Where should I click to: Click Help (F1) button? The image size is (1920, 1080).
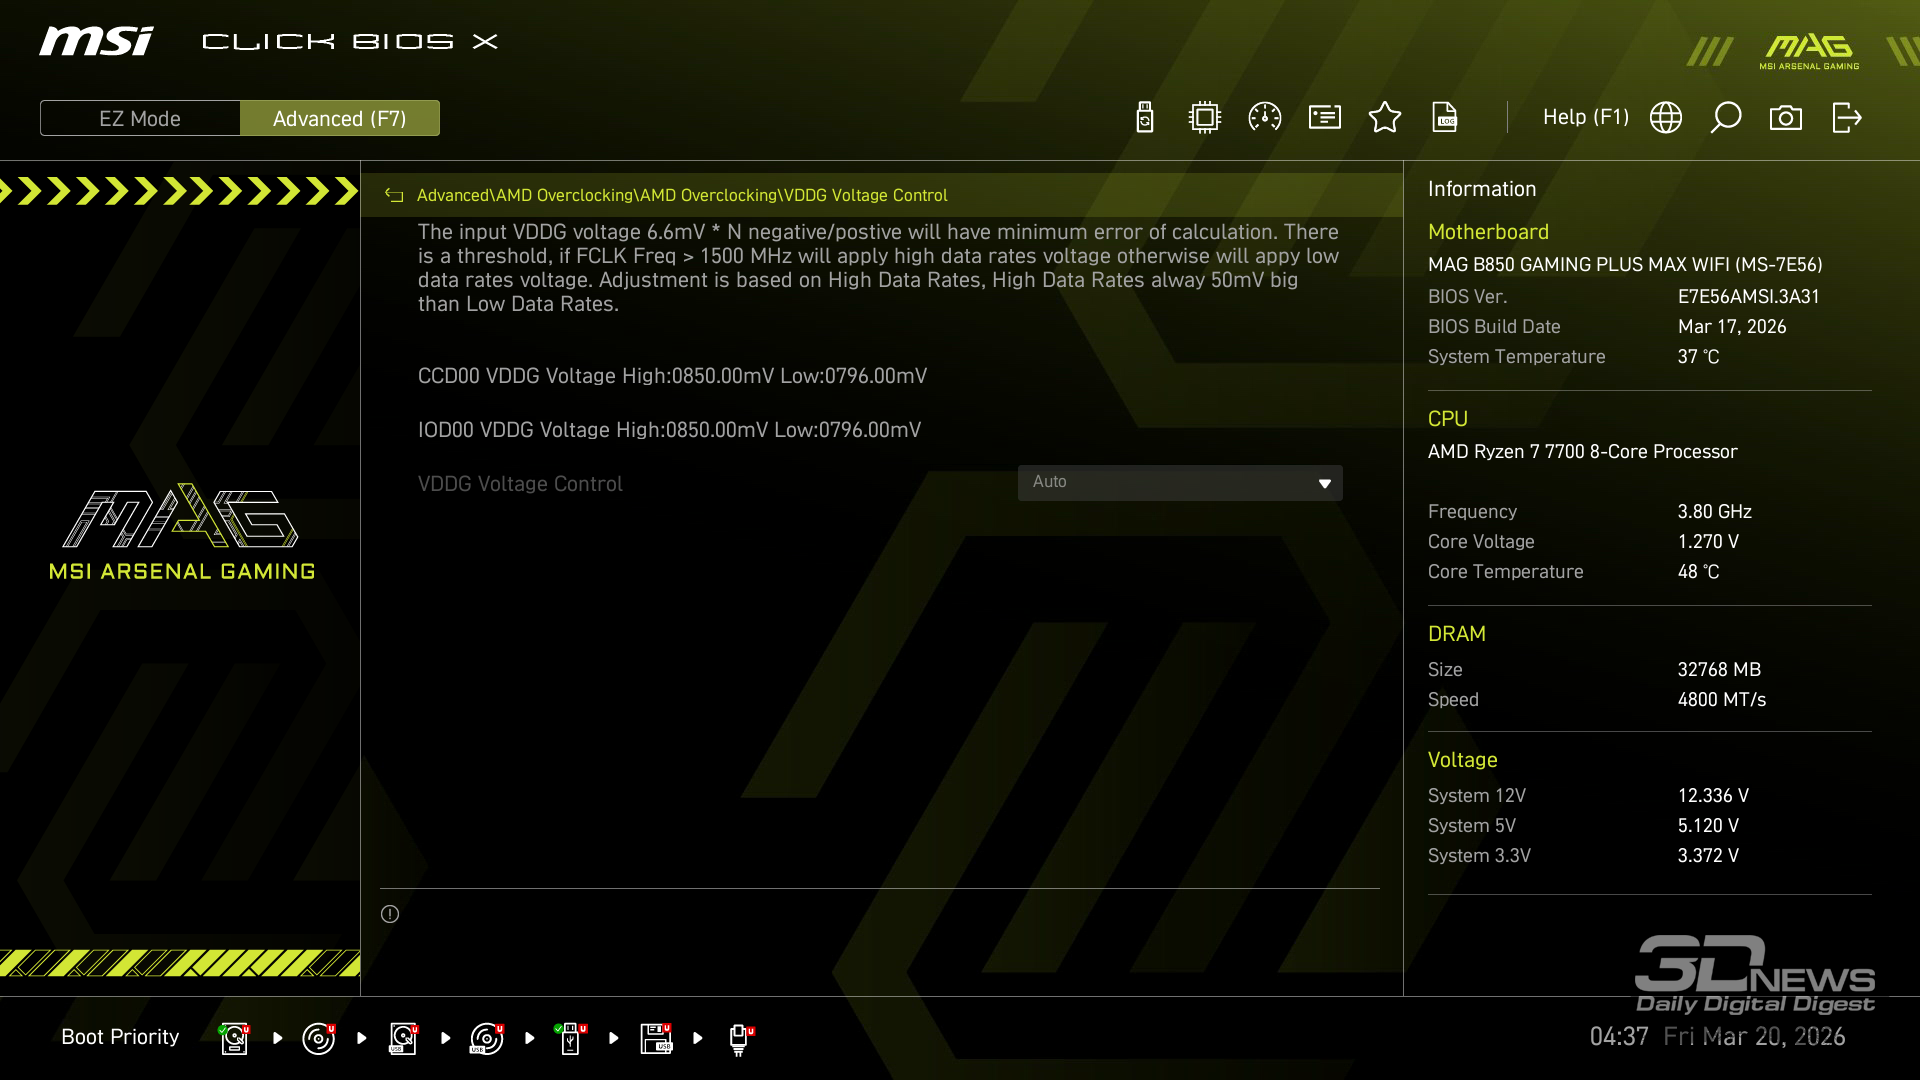pos(1585,118)
